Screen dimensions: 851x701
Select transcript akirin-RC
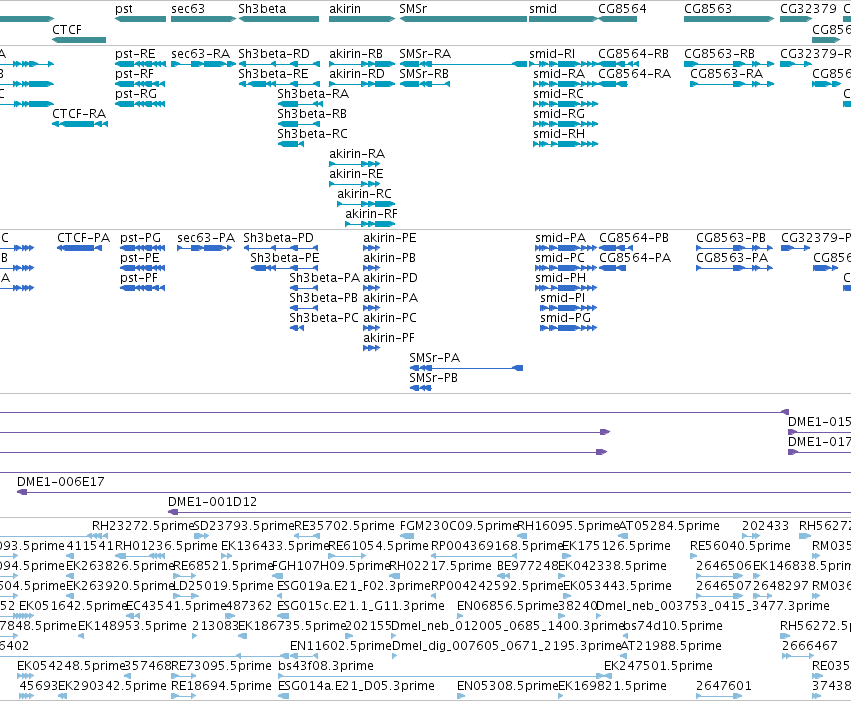[x=366, y=204]
